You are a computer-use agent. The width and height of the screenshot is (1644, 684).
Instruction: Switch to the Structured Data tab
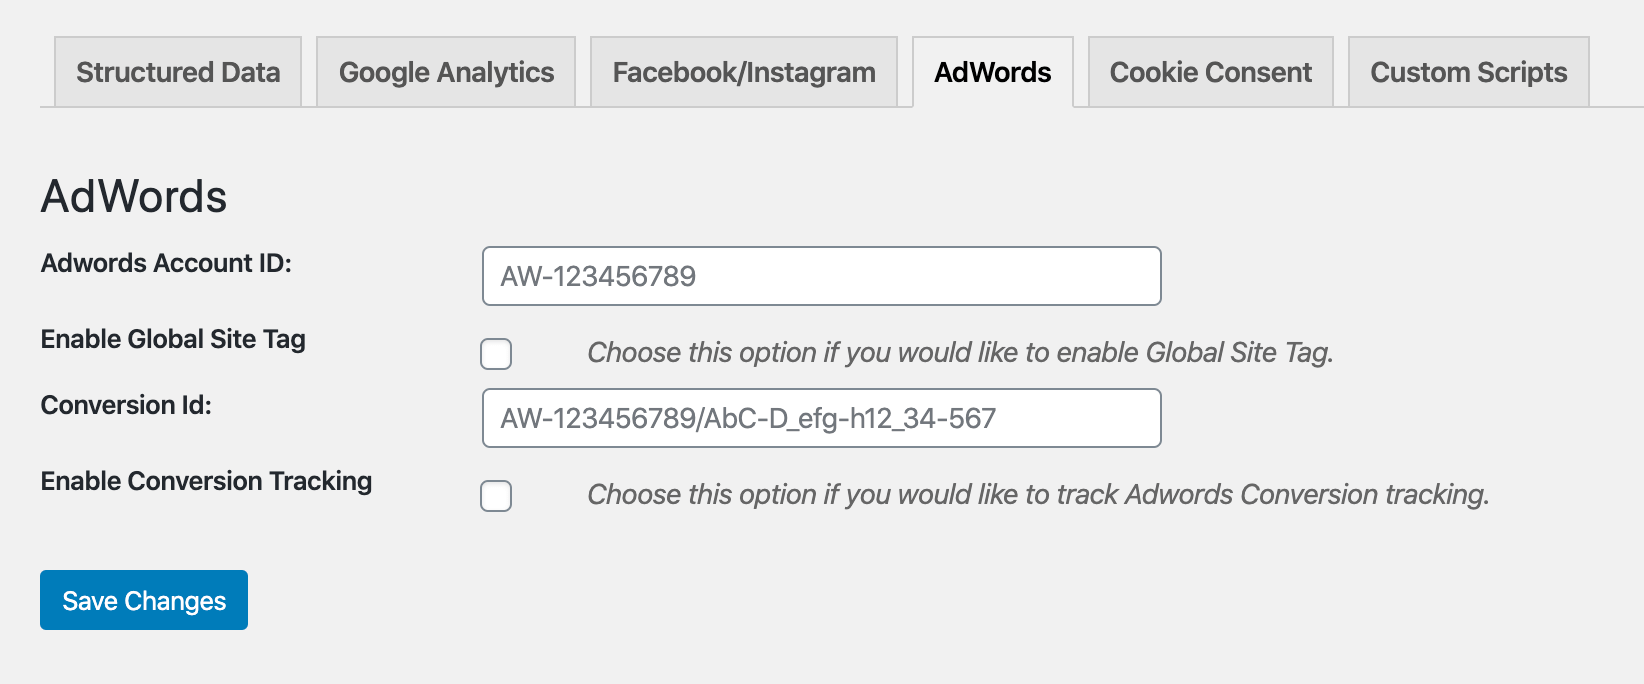coord(178,72)
